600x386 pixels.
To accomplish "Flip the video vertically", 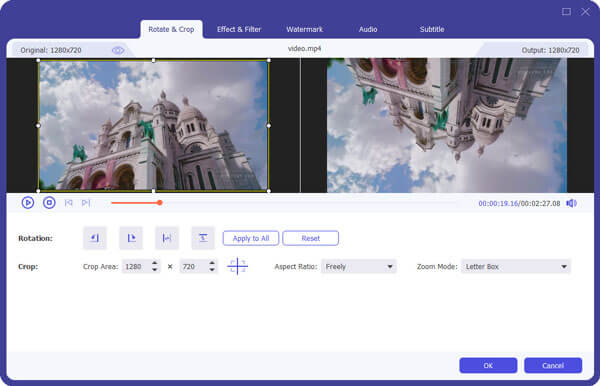I will (x=203, y=238).
